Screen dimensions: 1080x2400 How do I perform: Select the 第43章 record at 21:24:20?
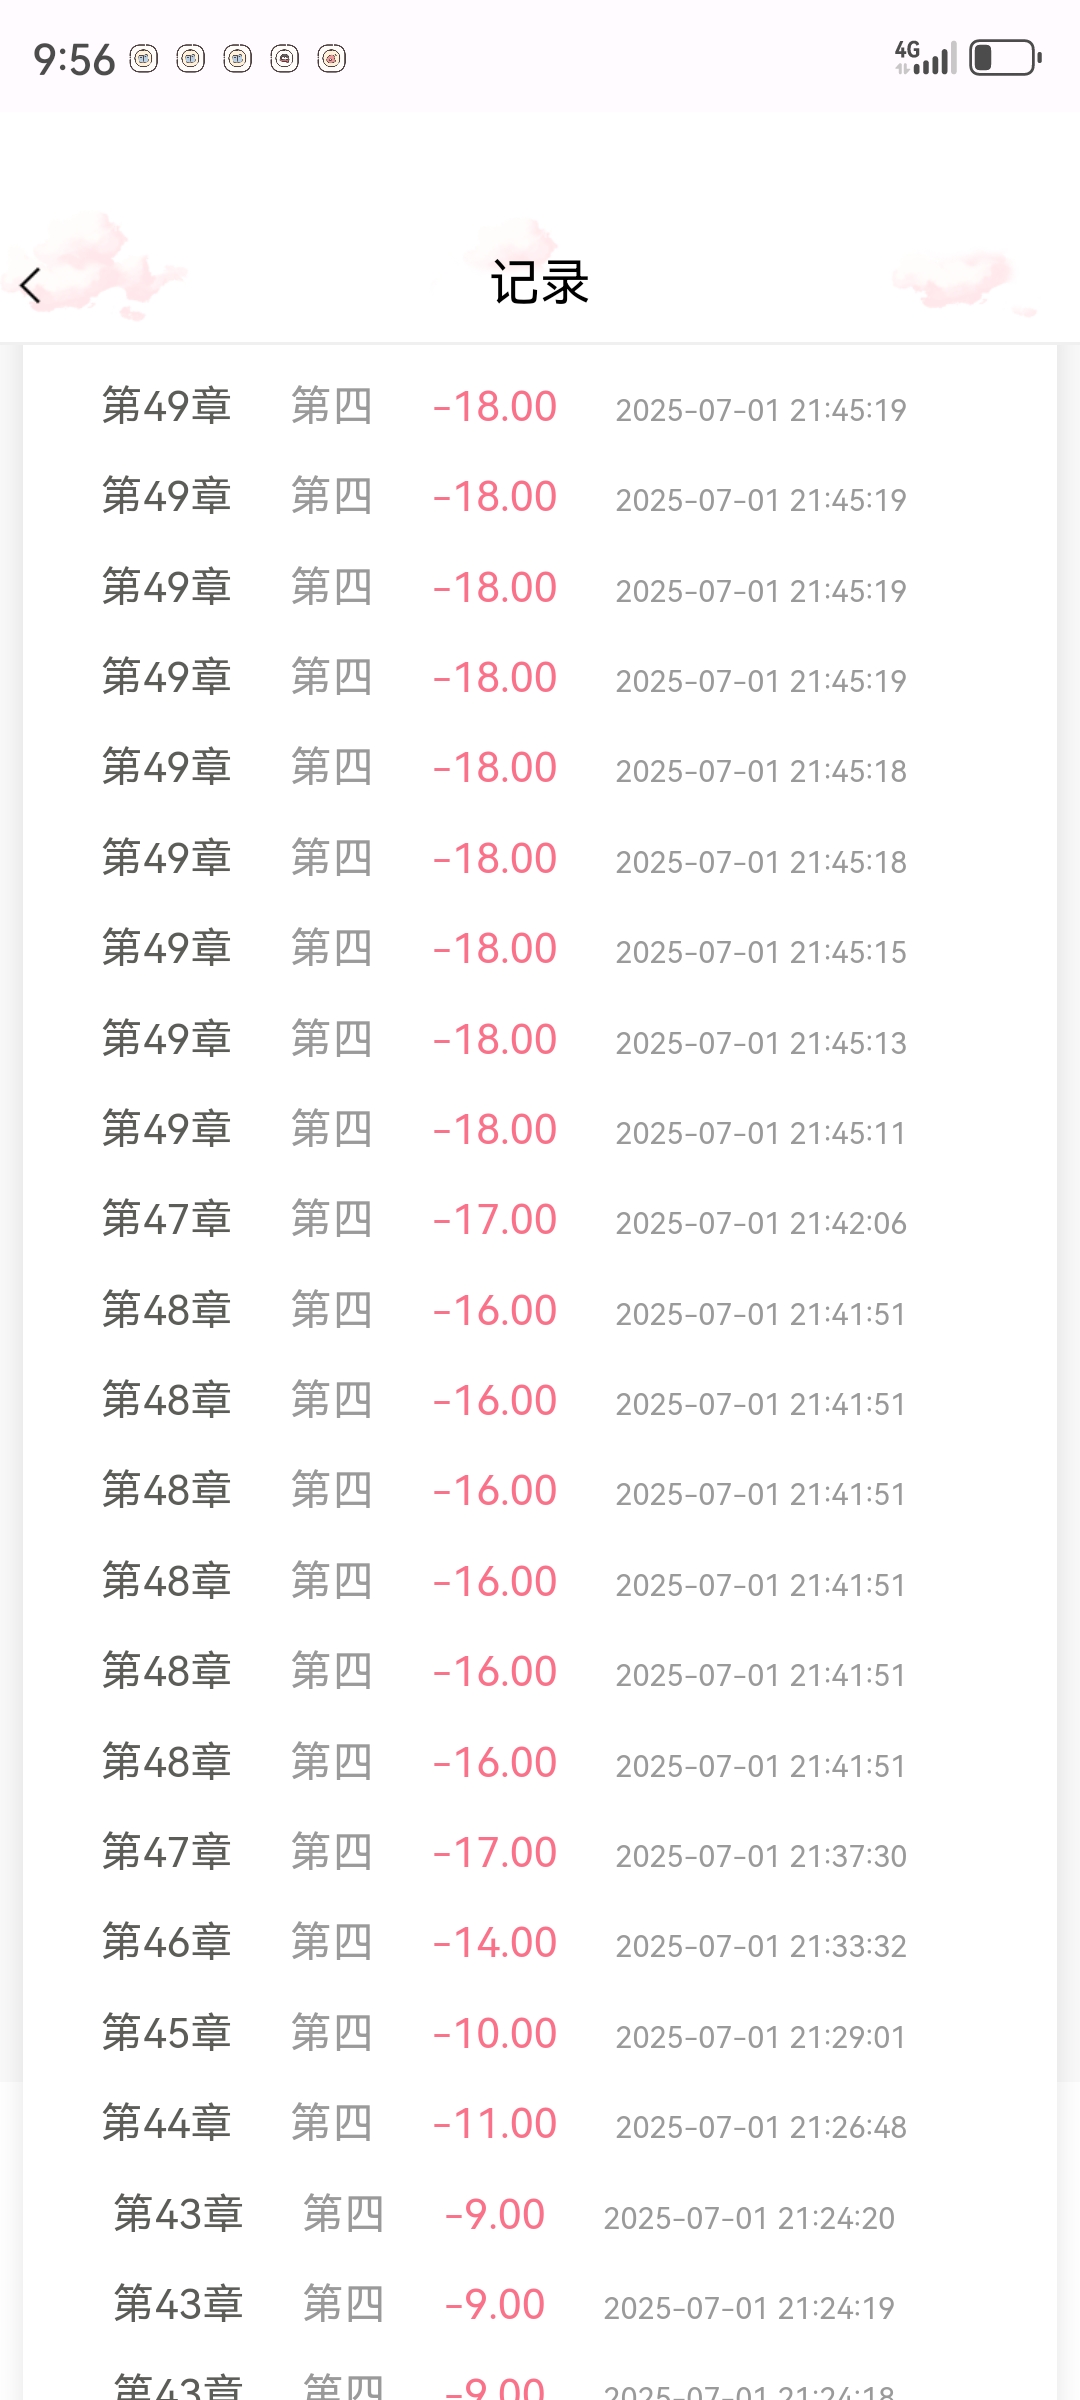coord(540,2215)
